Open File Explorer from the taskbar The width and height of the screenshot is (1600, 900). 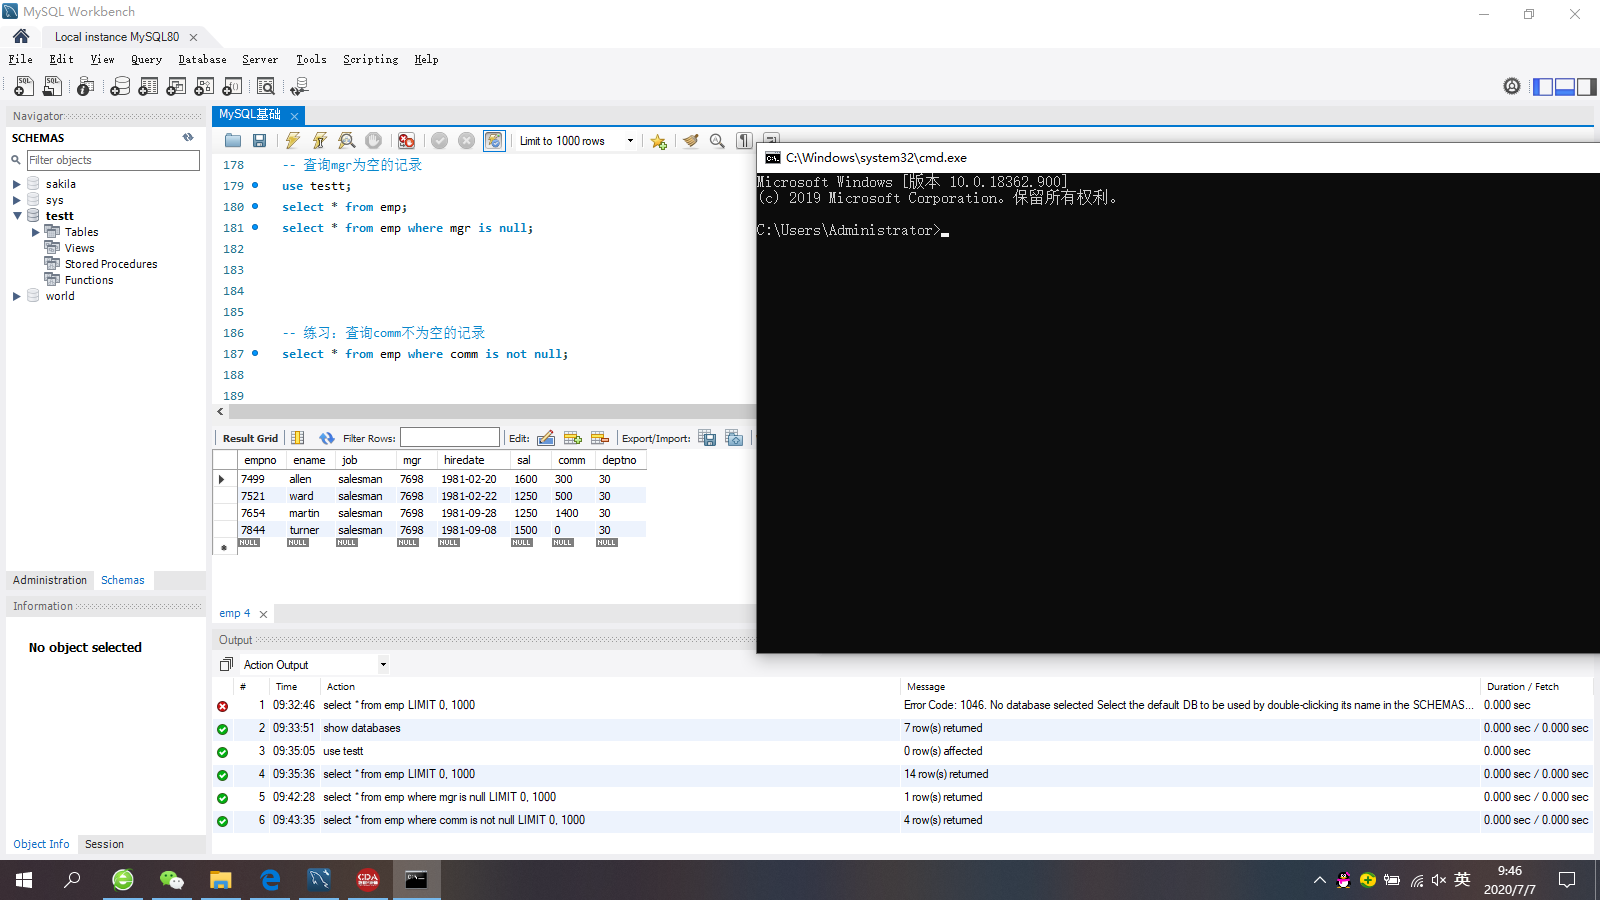[220, 880]
